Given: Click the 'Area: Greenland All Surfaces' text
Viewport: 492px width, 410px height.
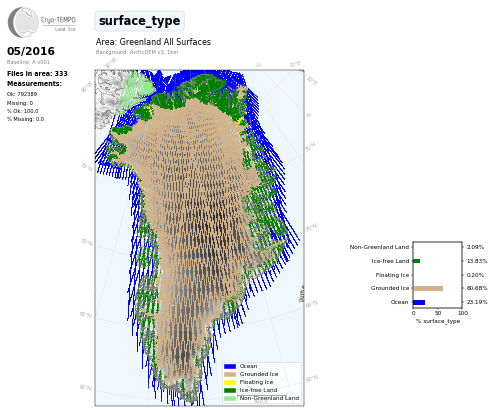Looking at the screenshot, I should point(153,42).
